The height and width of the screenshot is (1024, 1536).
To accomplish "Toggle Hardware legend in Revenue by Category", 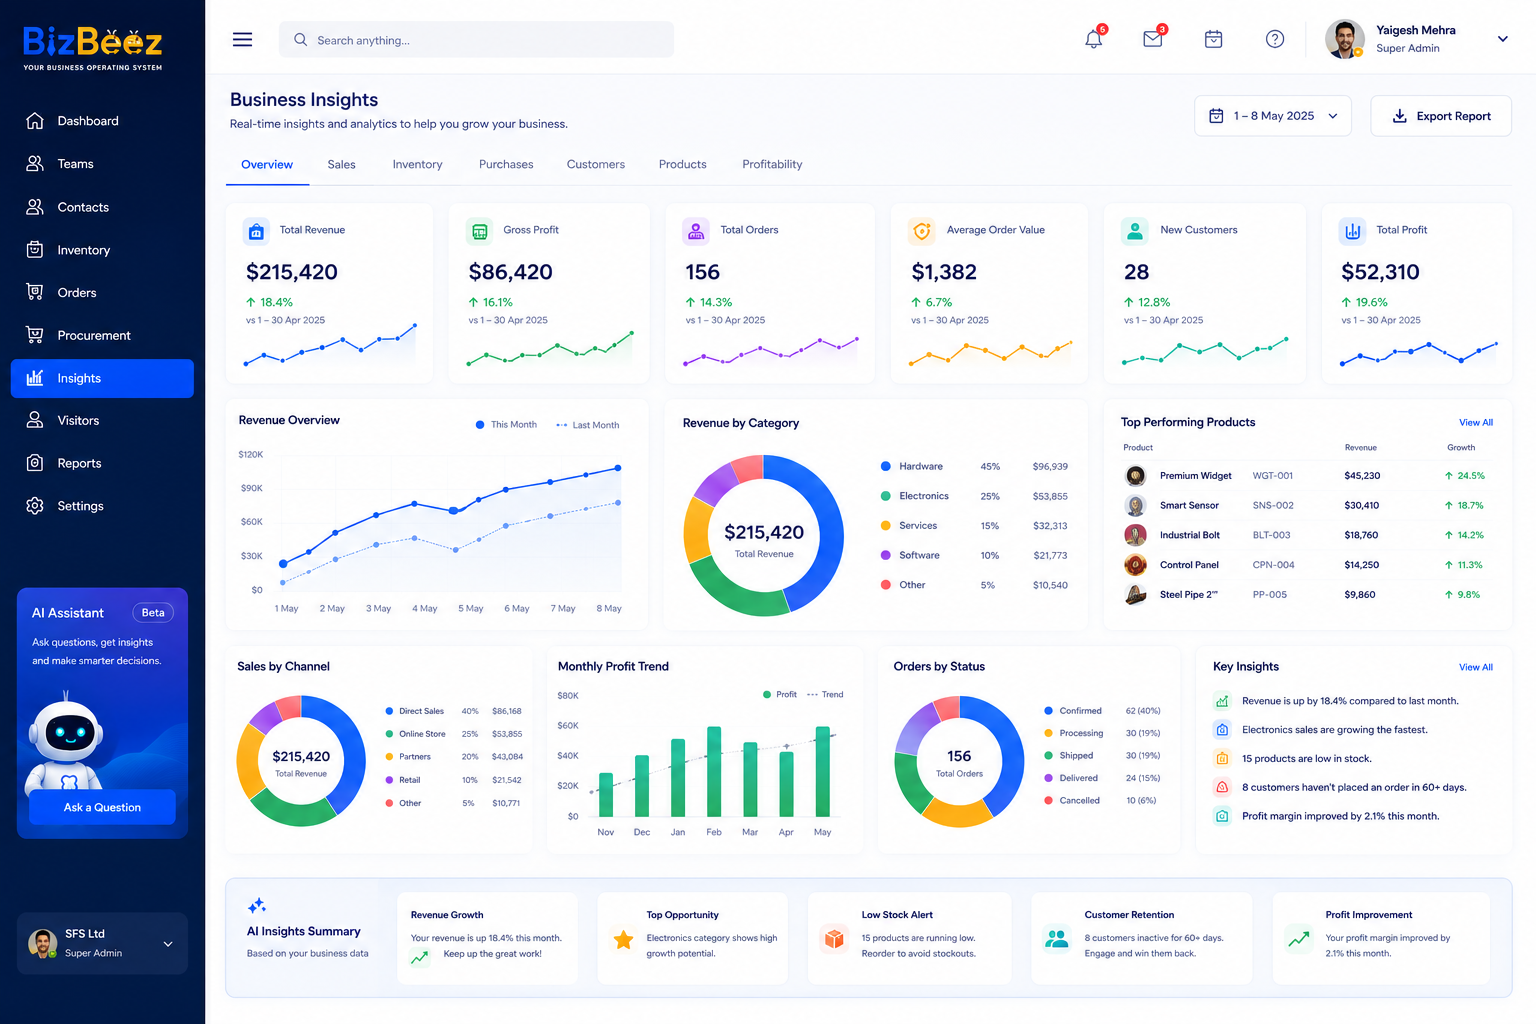I will pos(912,466).
